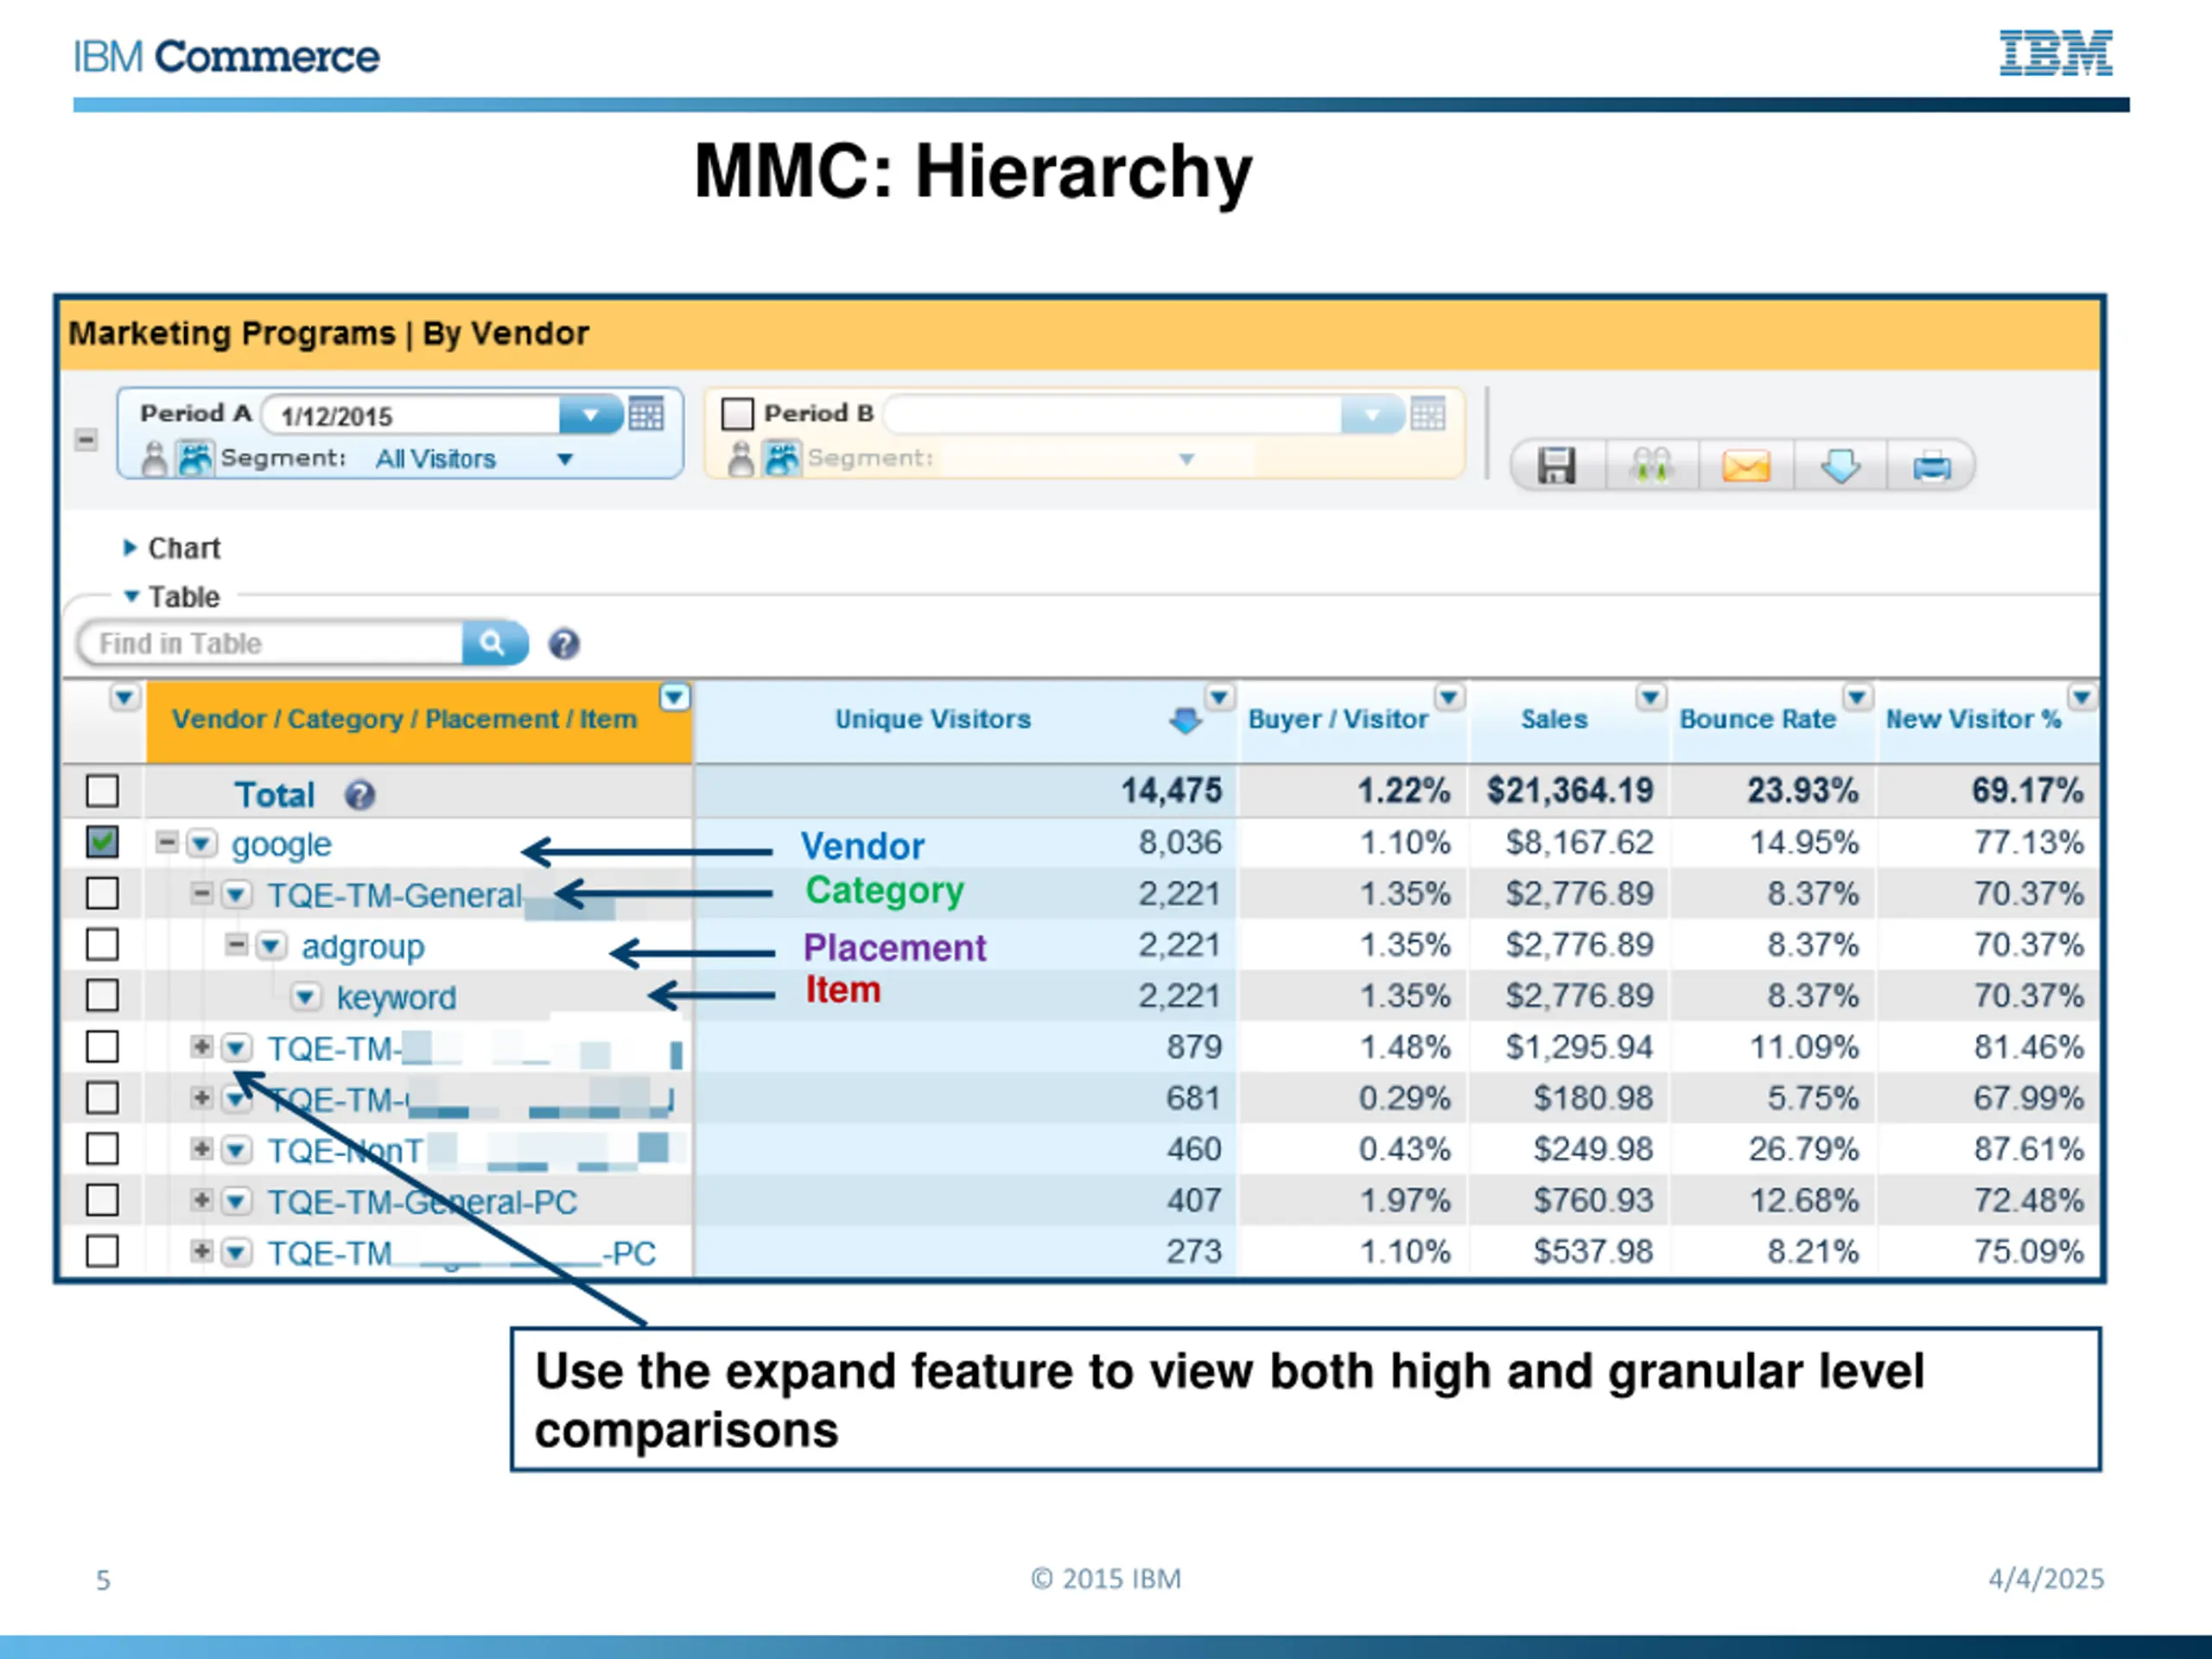
Task: Sort by Sales column header
Action: click(x=1554, y=719)
